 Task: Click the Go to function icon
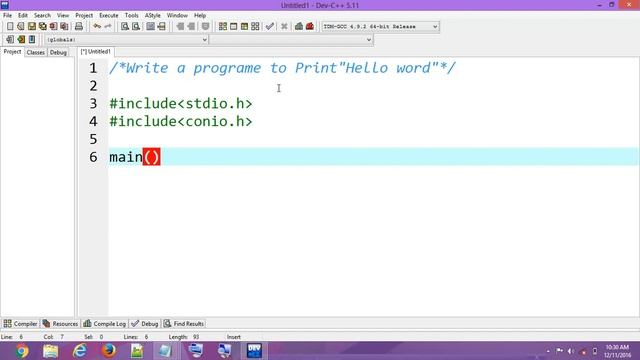click(x=151, y=27)
